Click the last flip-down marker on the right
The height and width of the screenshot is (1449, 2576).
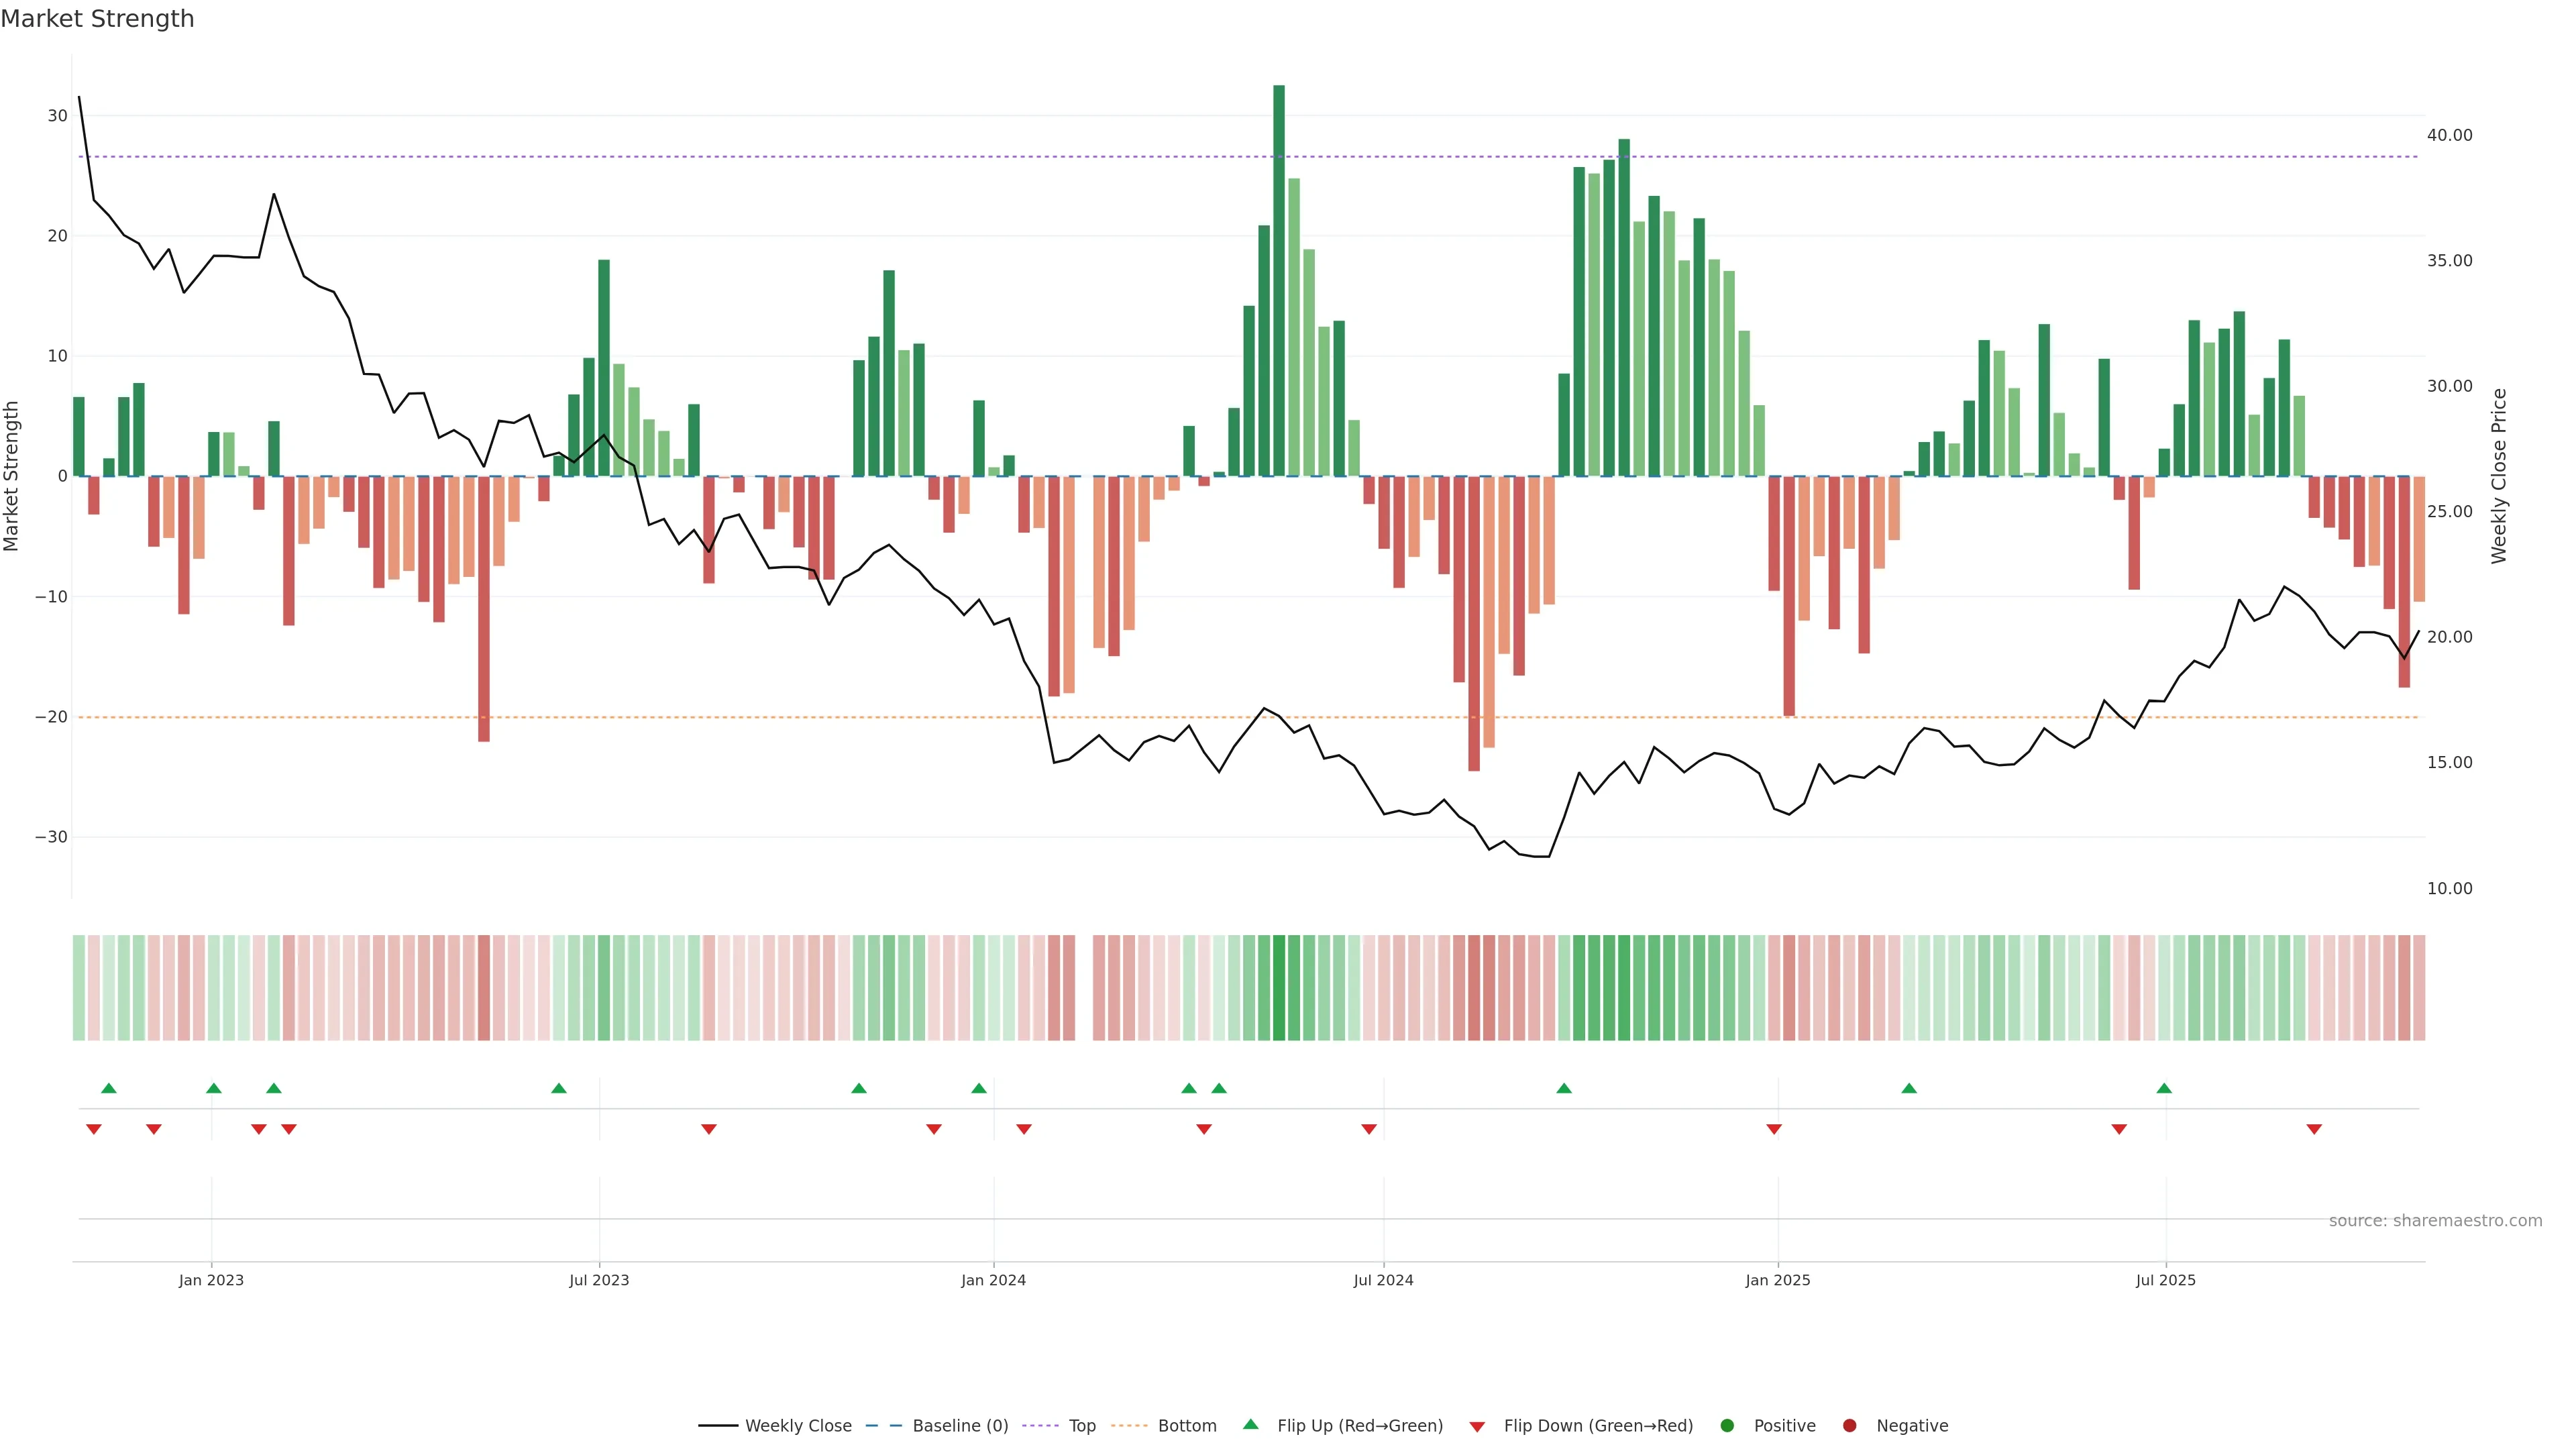(x=2314, y=1129)
